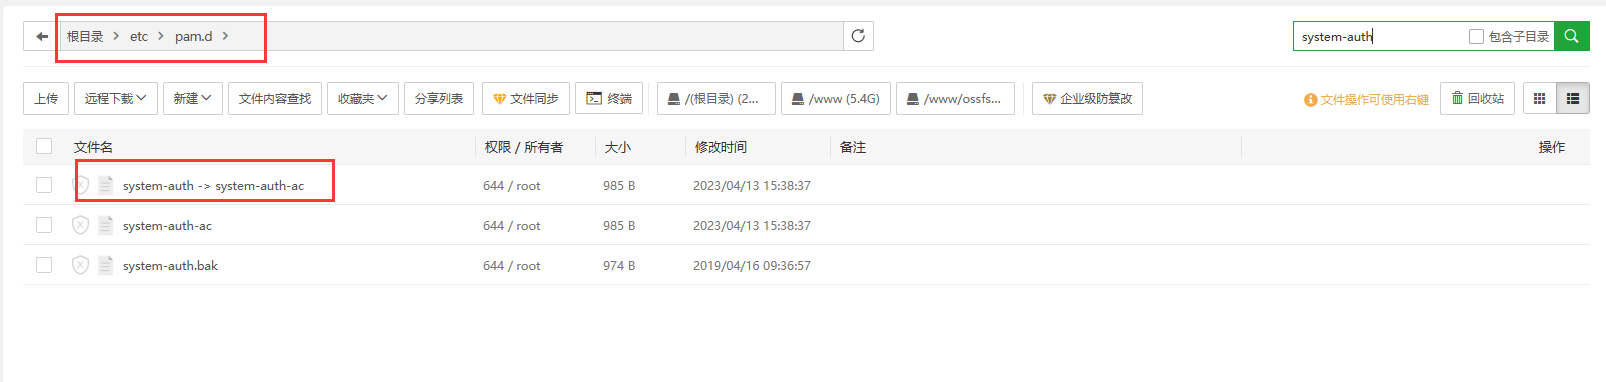Click the date 2019/04/16 09:36:57
This screenshot has width=1606, height=382.
click(x=752, y=266)
